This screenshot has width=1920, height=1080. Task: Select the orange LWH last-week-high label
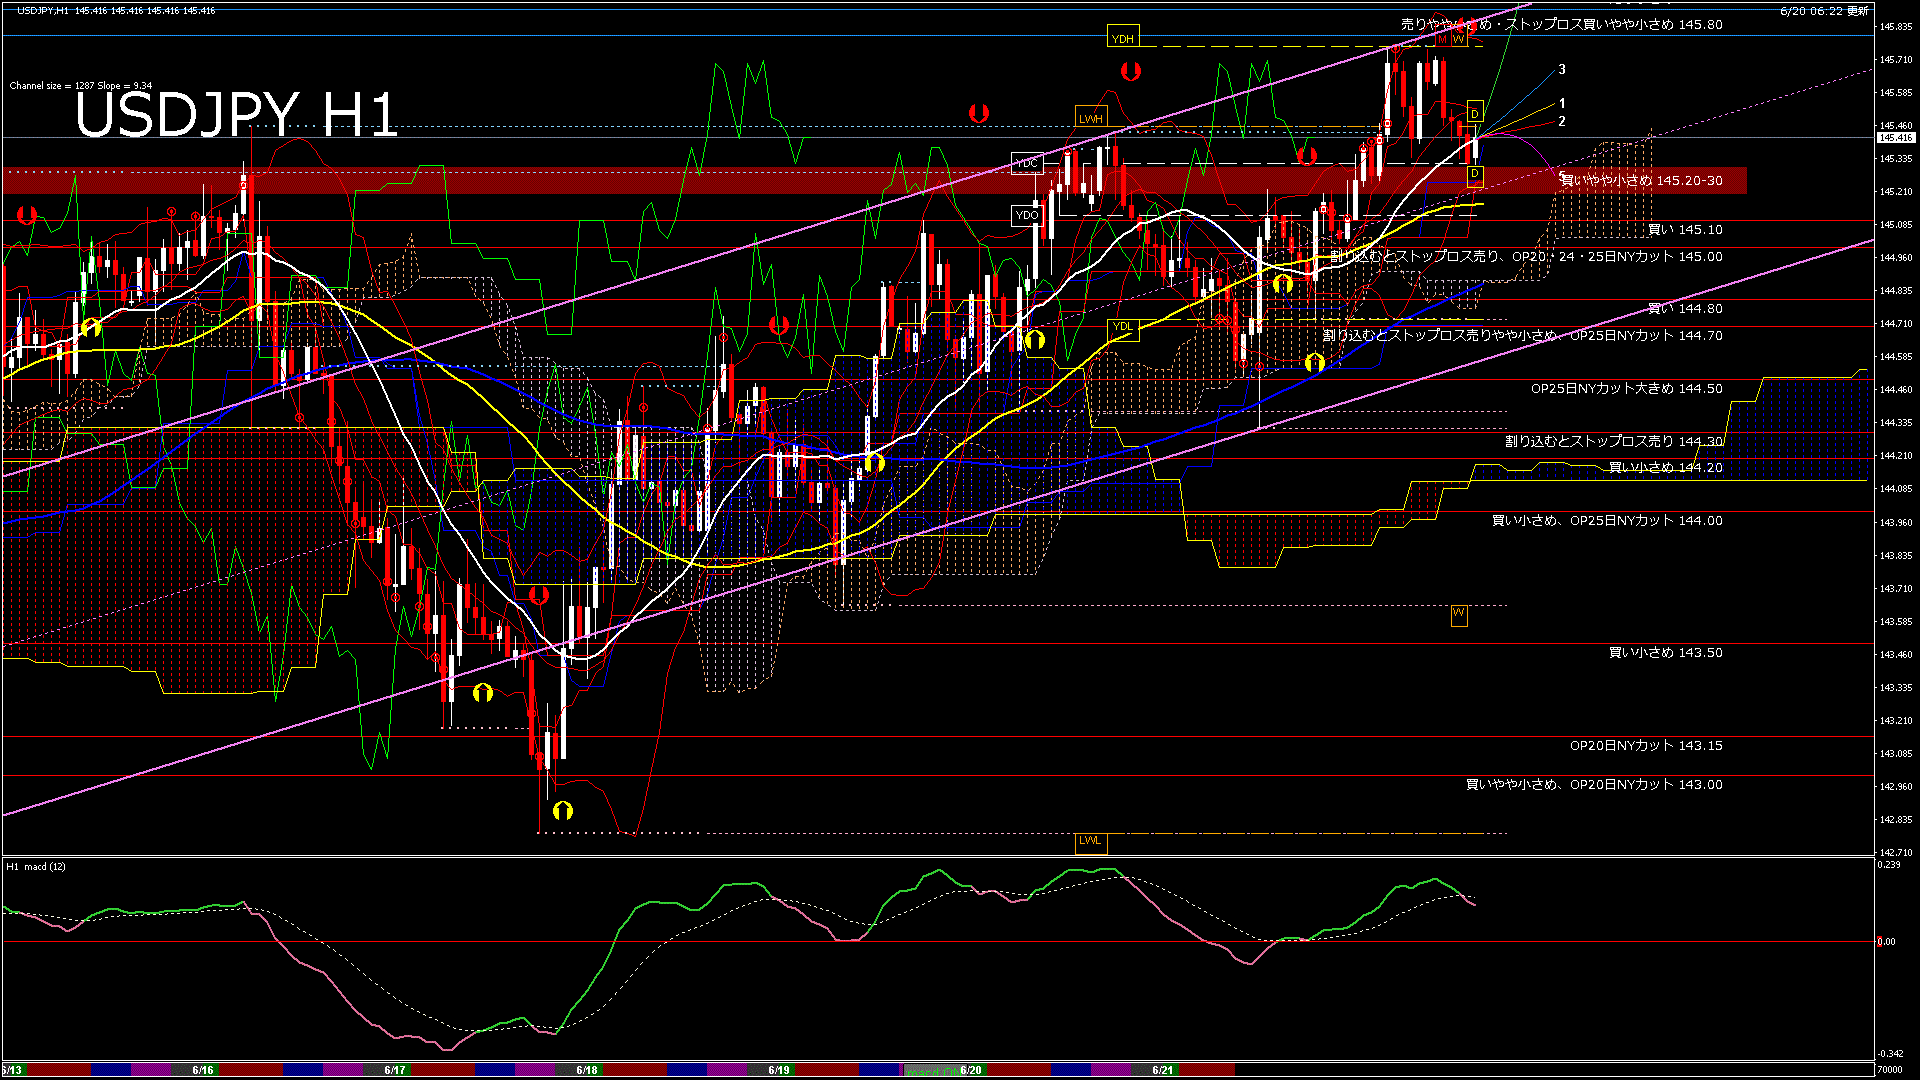[x=1090, y=118]
